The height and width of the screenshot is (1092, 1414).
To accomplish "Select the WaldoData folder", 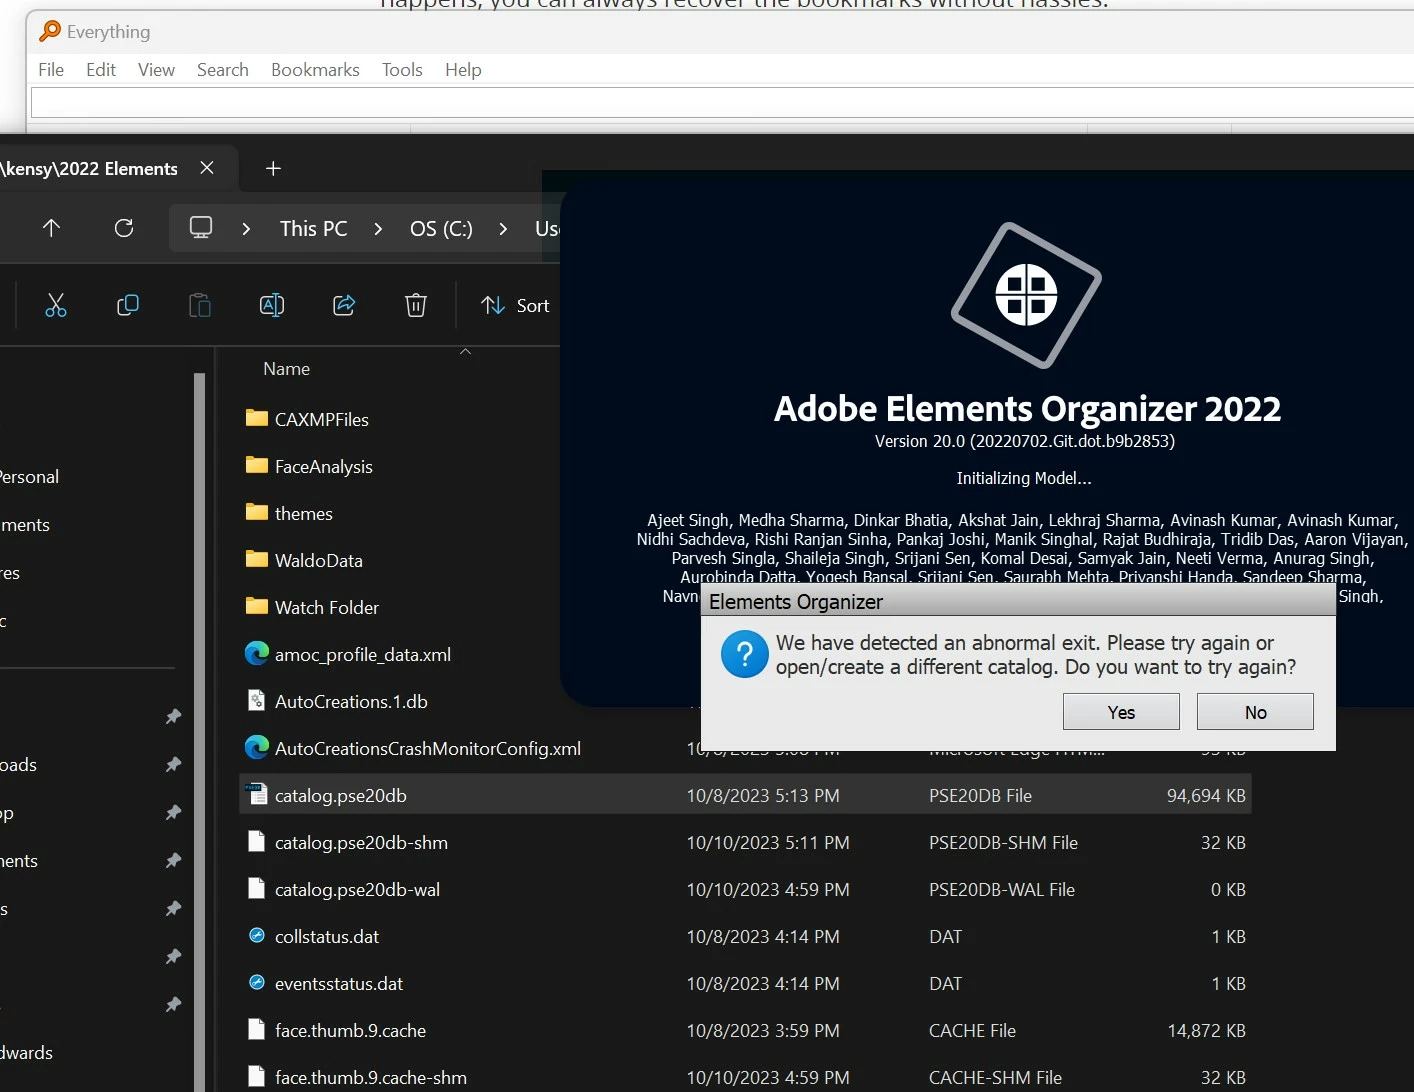I will (x=319, y=561).
